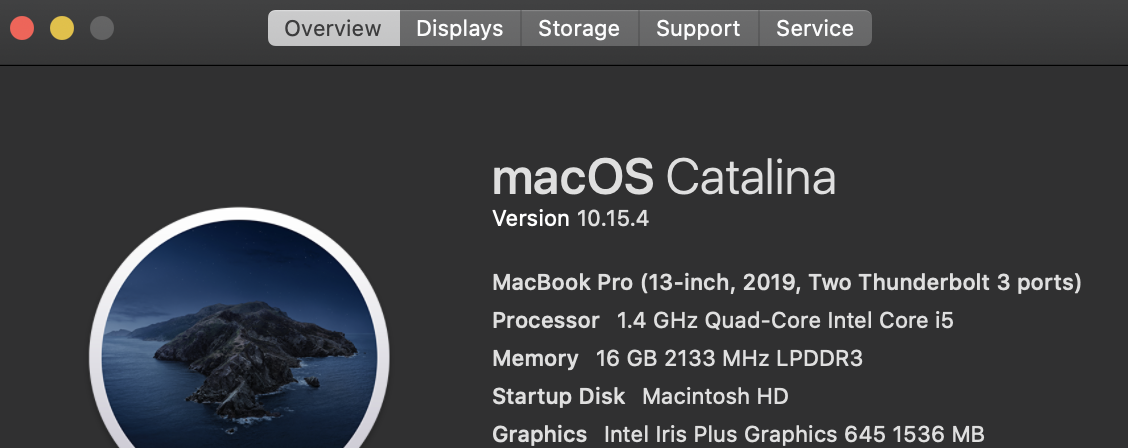The width and height of the screenshot is (1128, 448).
Task: Open the Displays tab
Action: click(460, 28)
